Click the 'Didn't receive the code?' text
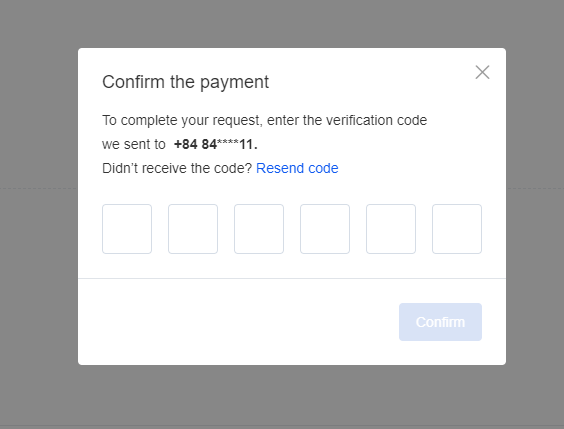564x429 pixels. [177, 168]
